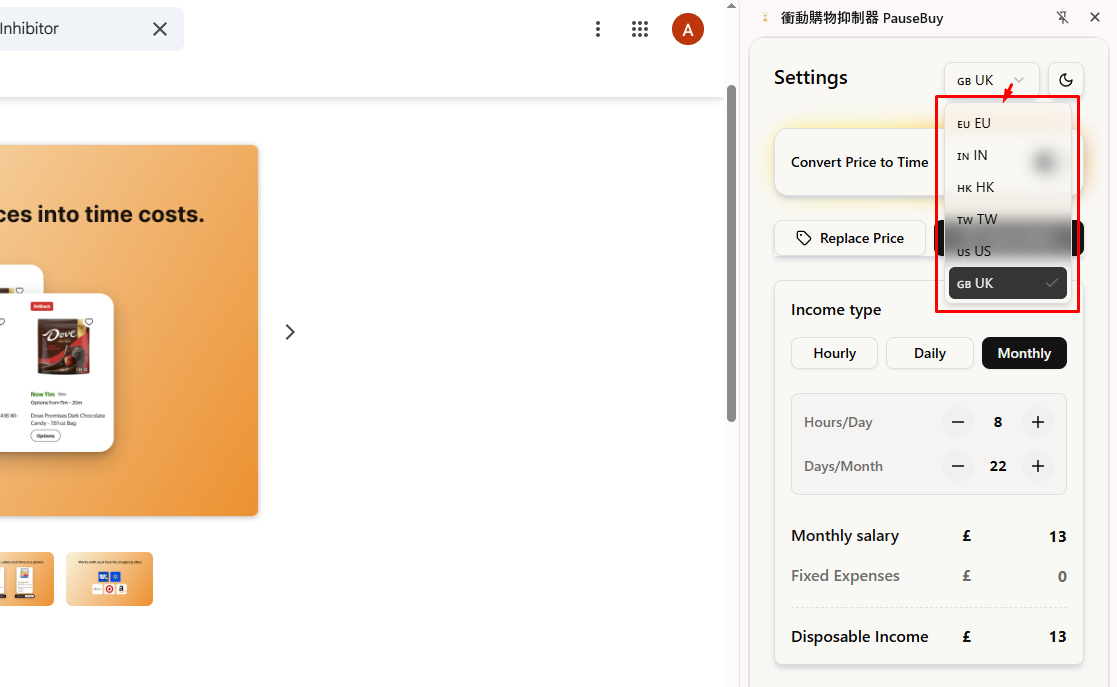Collapse the UK region dropdown
1117x687 pixels.
coord(991,81)
